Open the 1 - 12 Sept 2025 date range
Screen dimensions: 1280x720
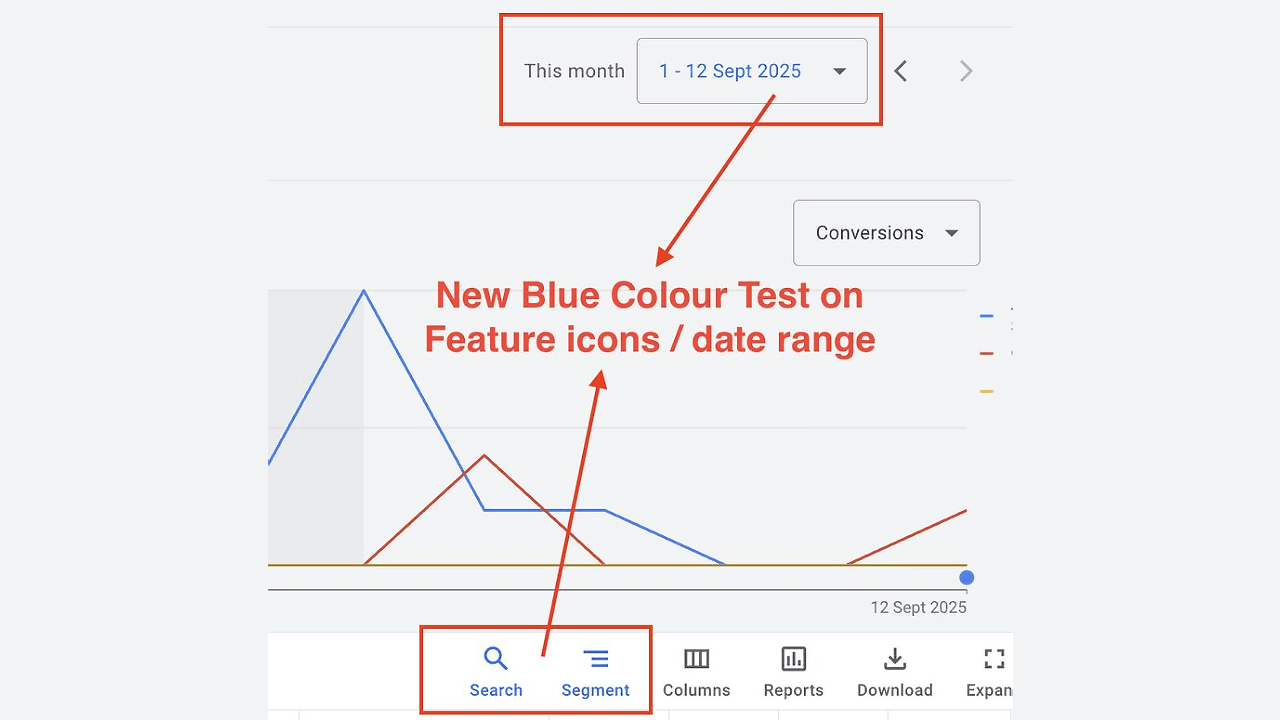point(730,71)
